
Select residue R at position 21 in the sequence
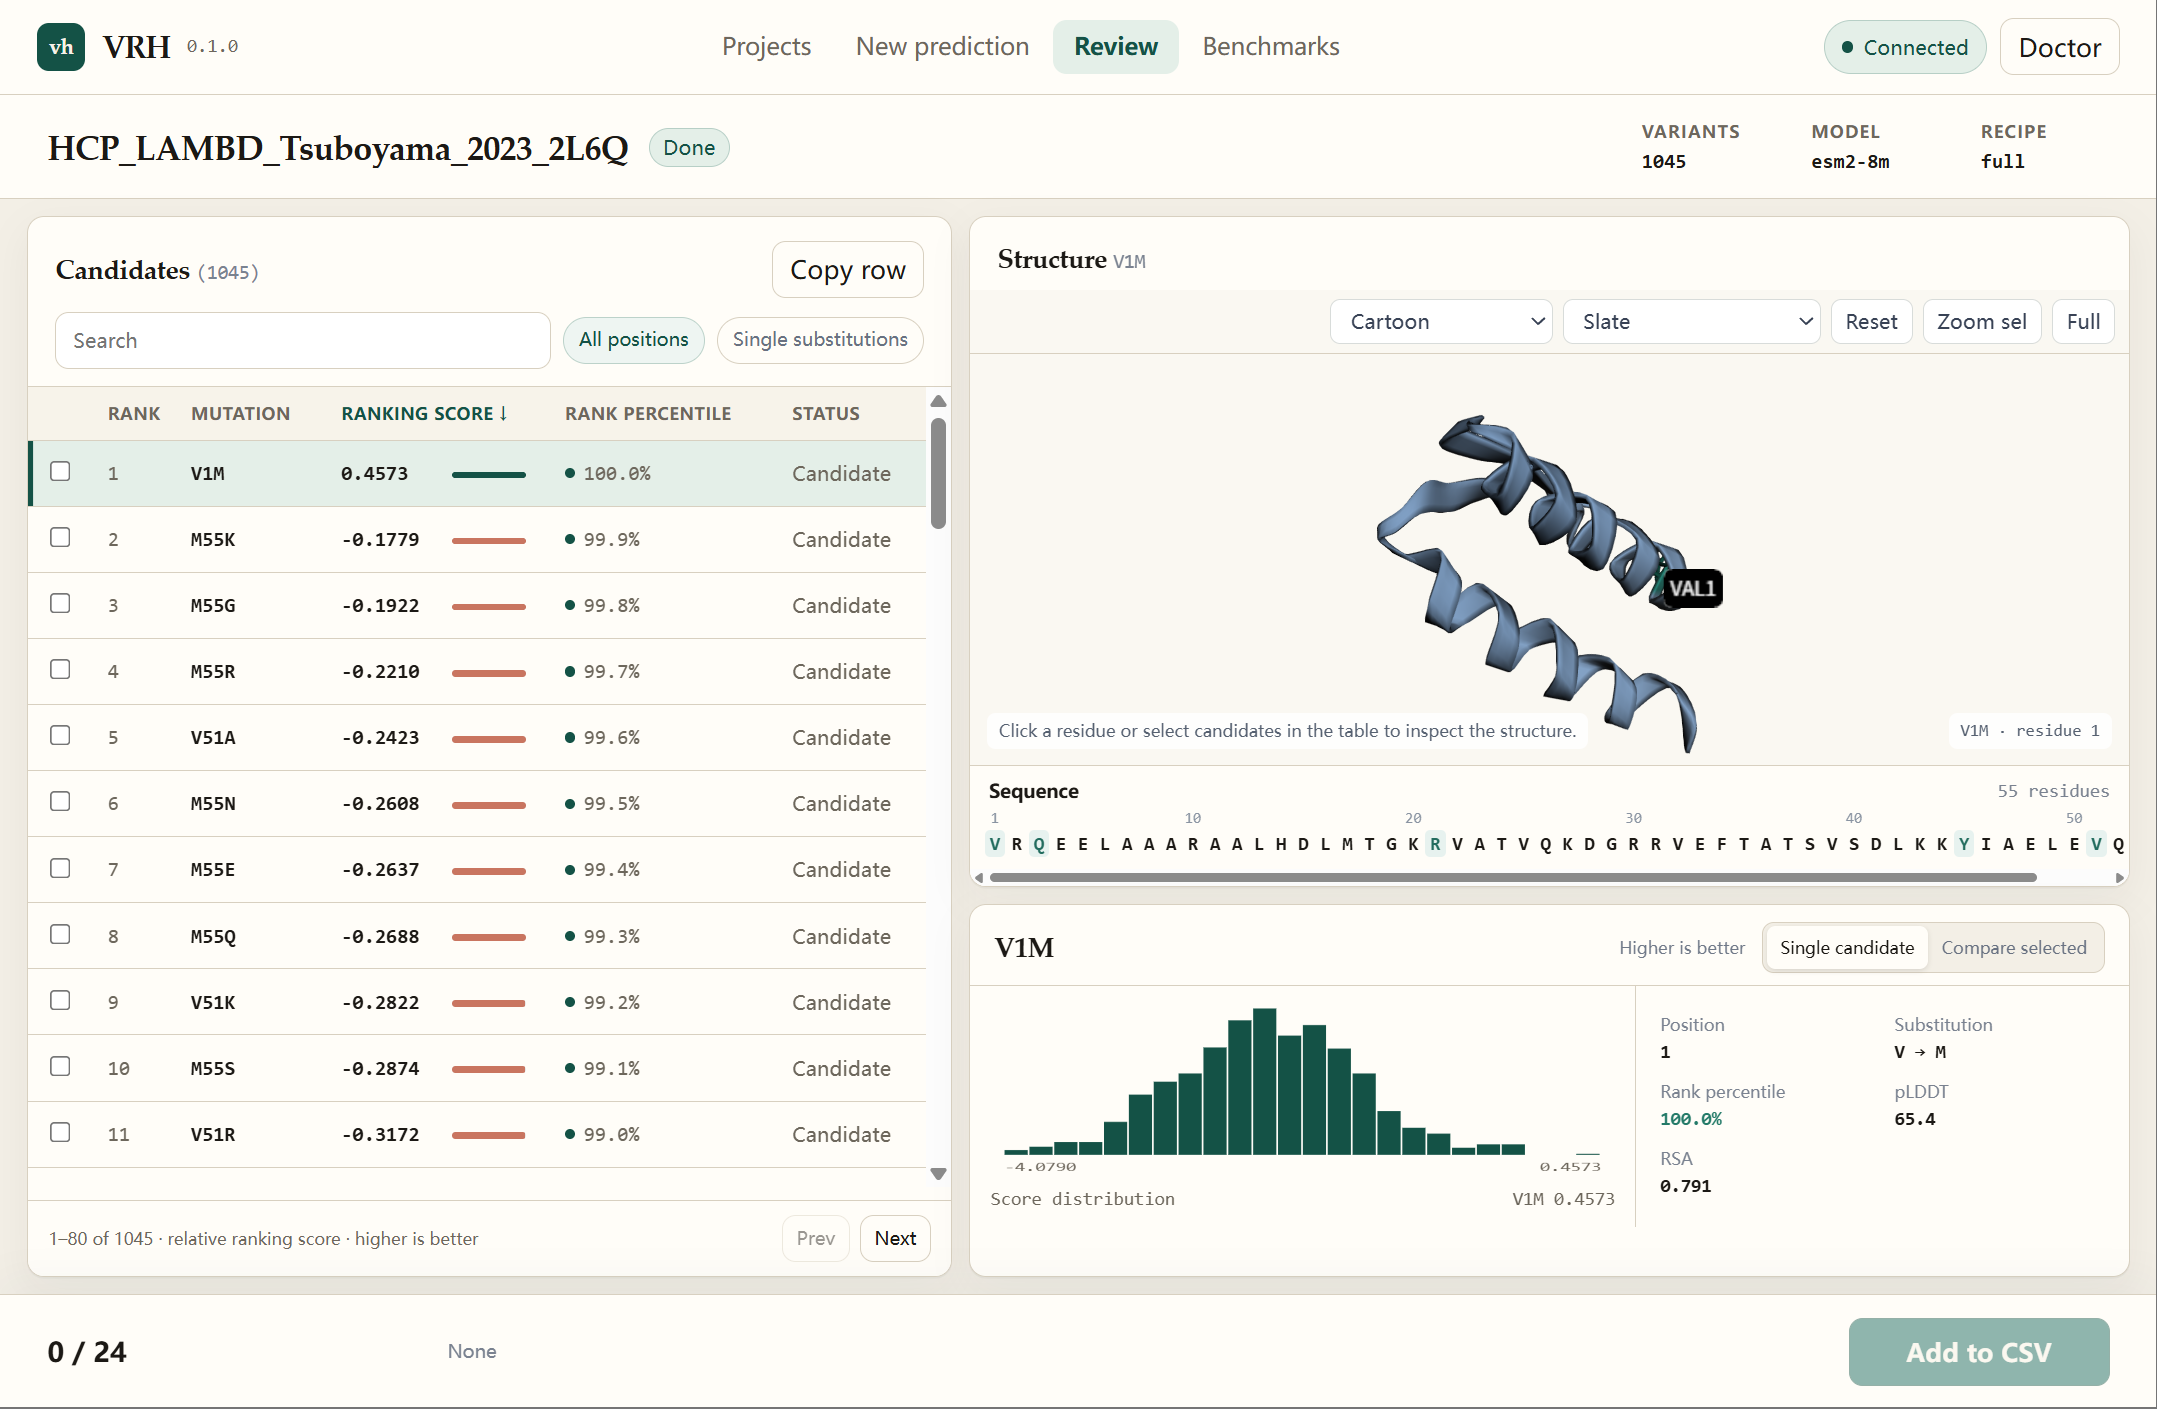1435,844
